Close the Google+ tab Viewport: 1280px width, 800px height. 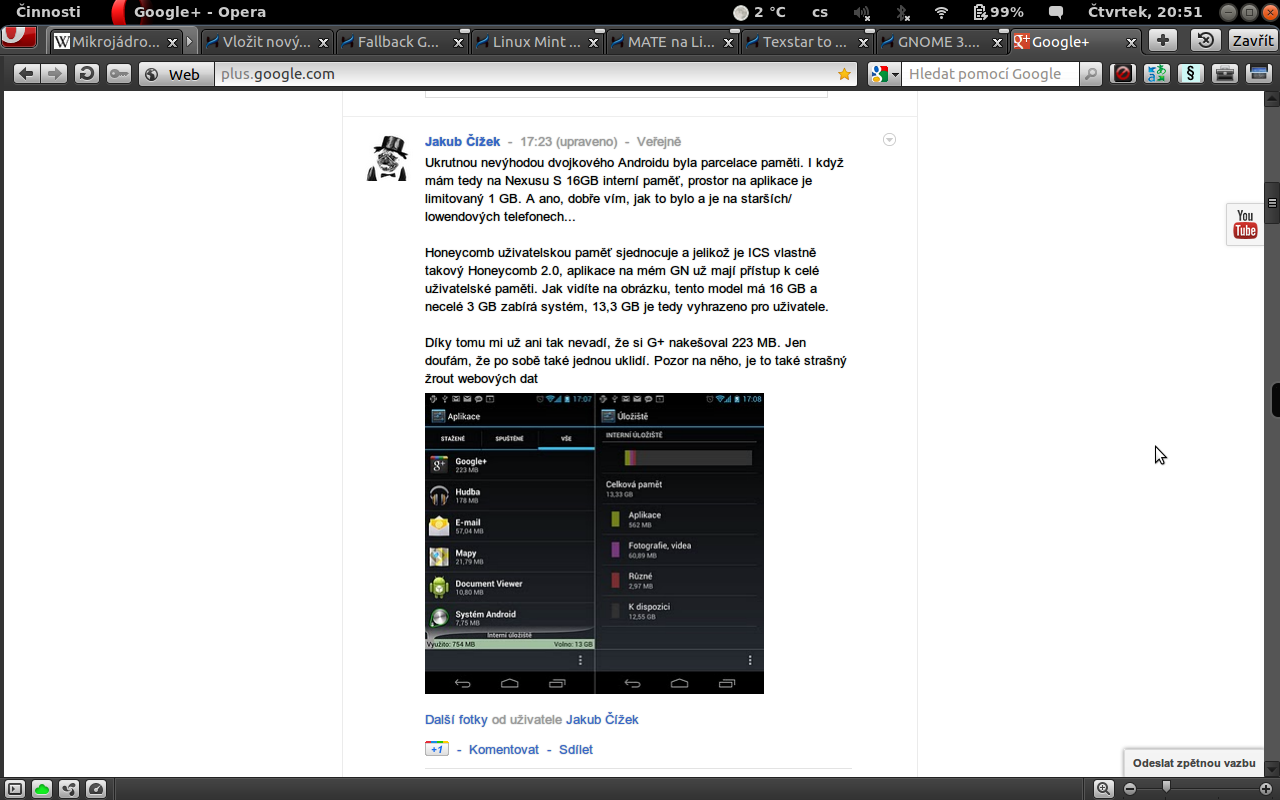tap(1131, 42)
